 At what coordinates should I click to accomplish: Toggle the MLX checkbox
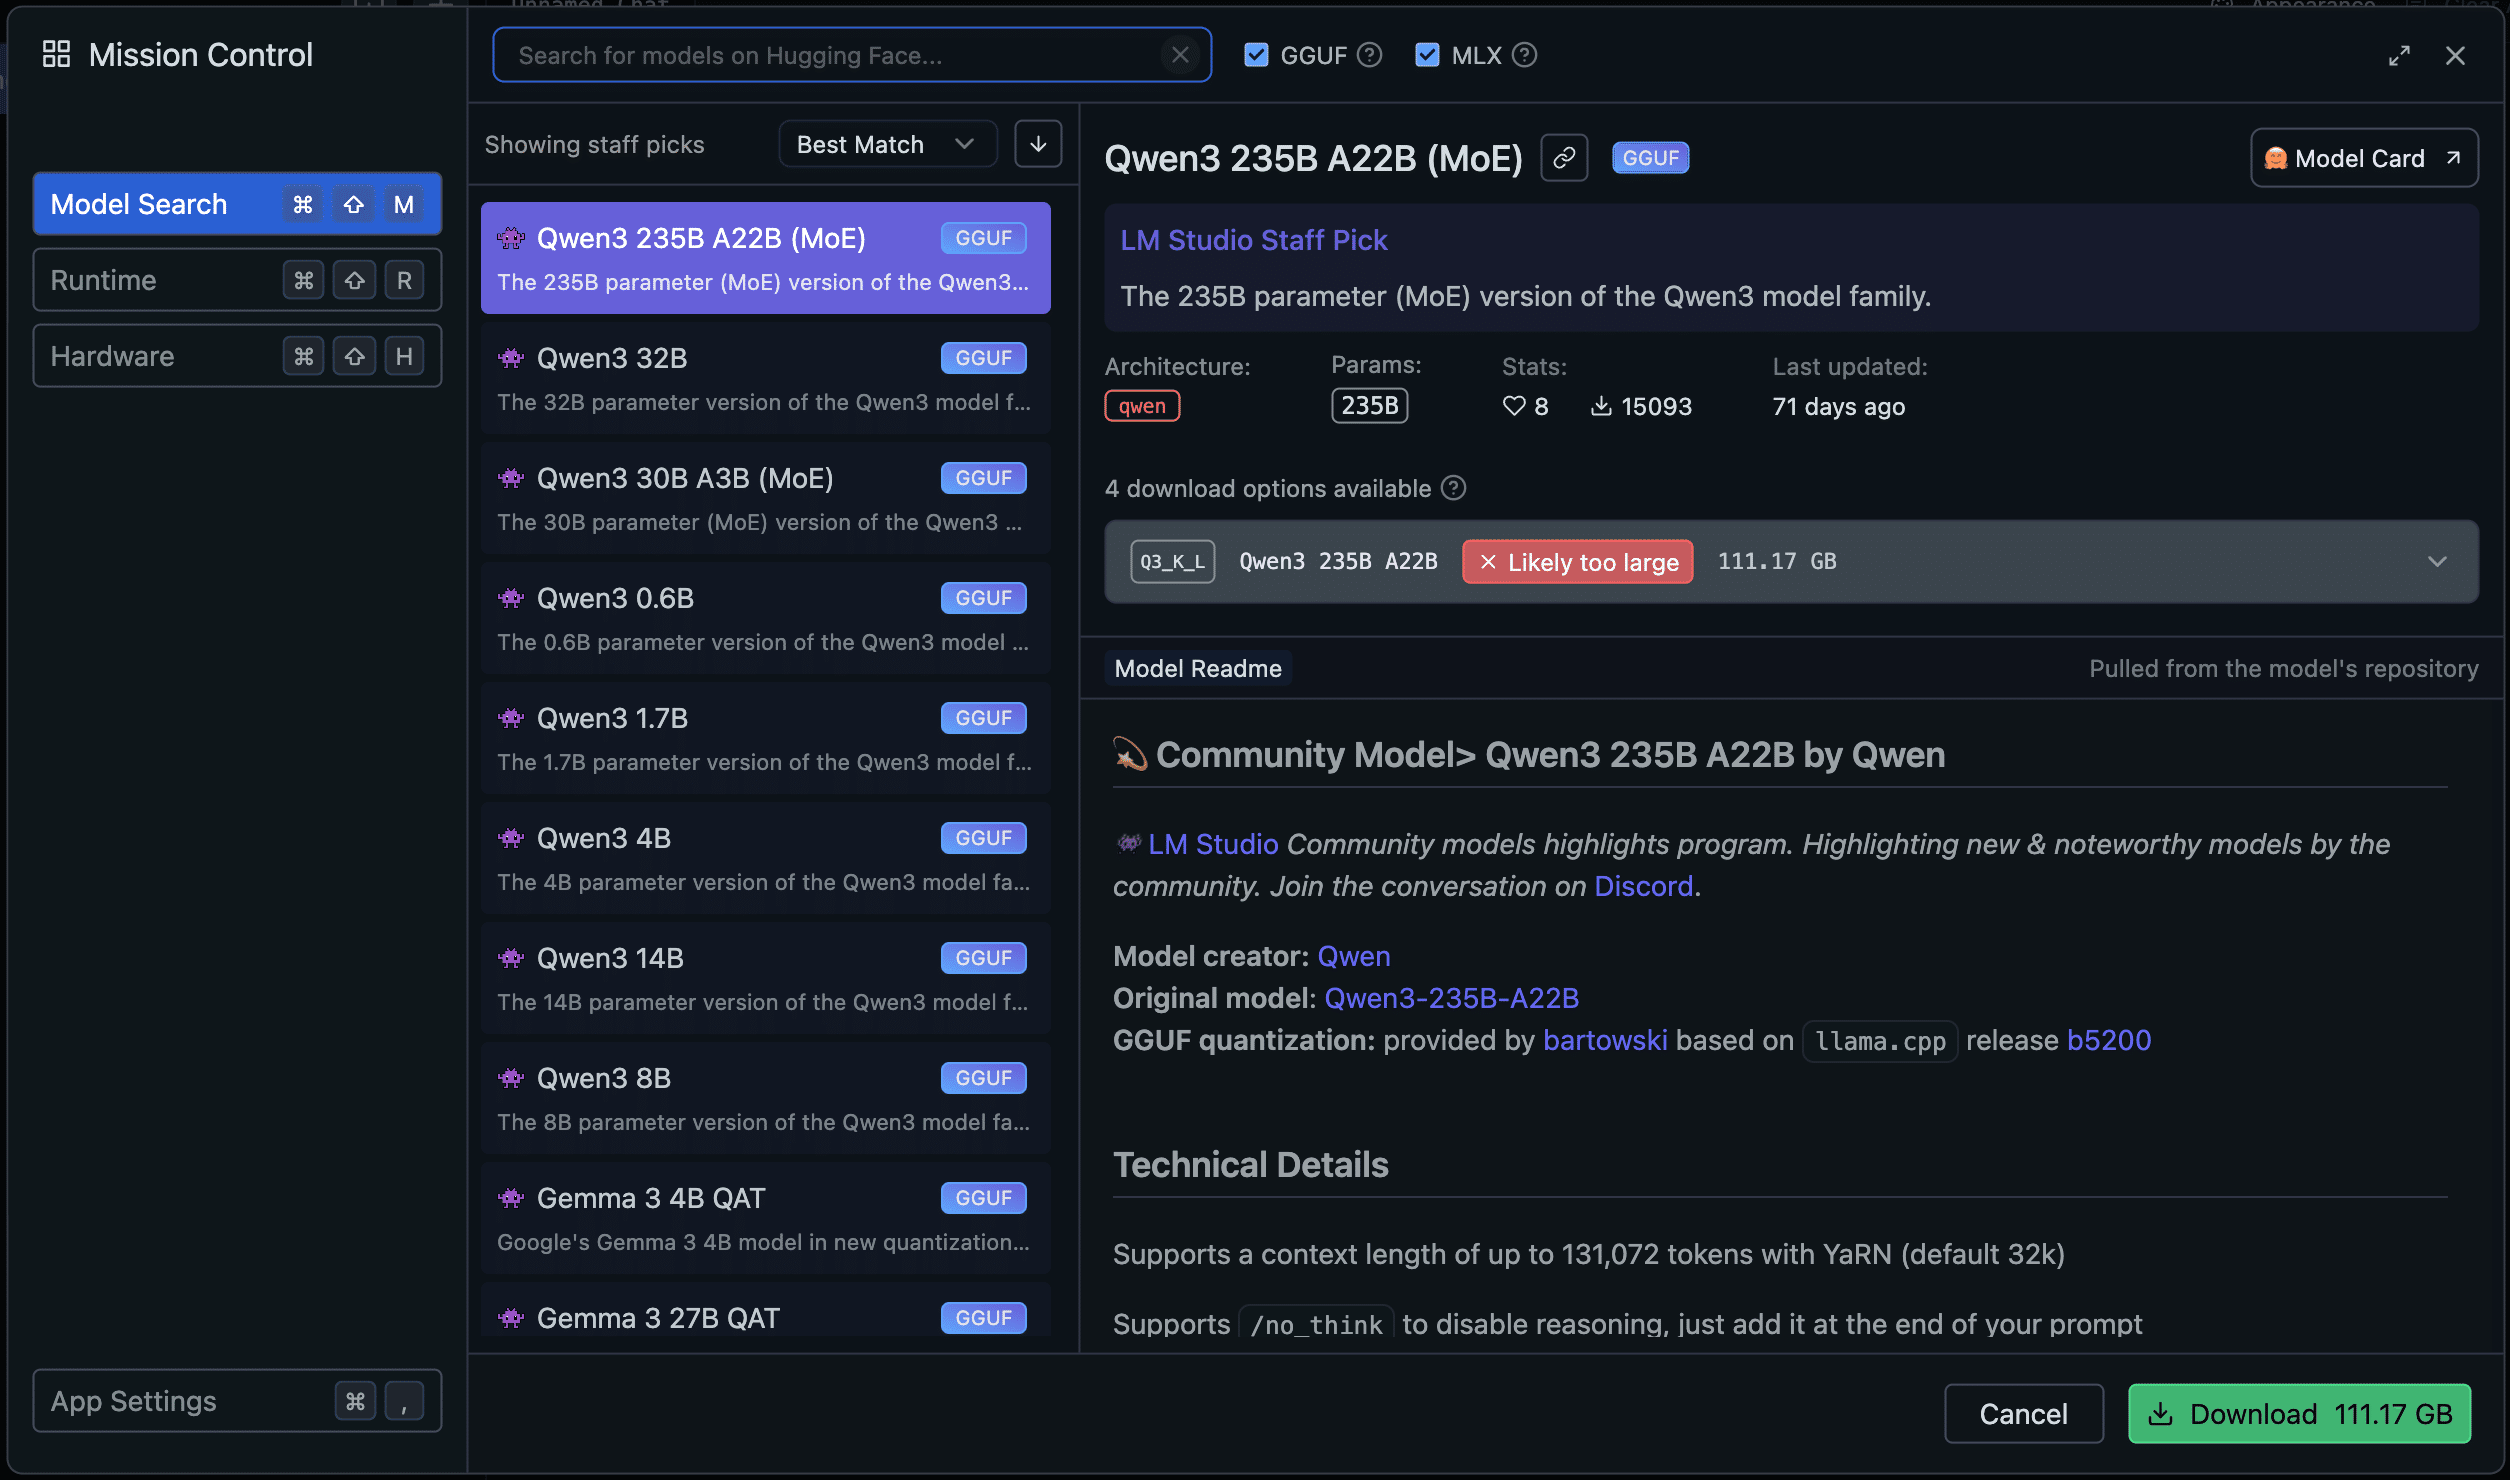[x=1427, y=55]
